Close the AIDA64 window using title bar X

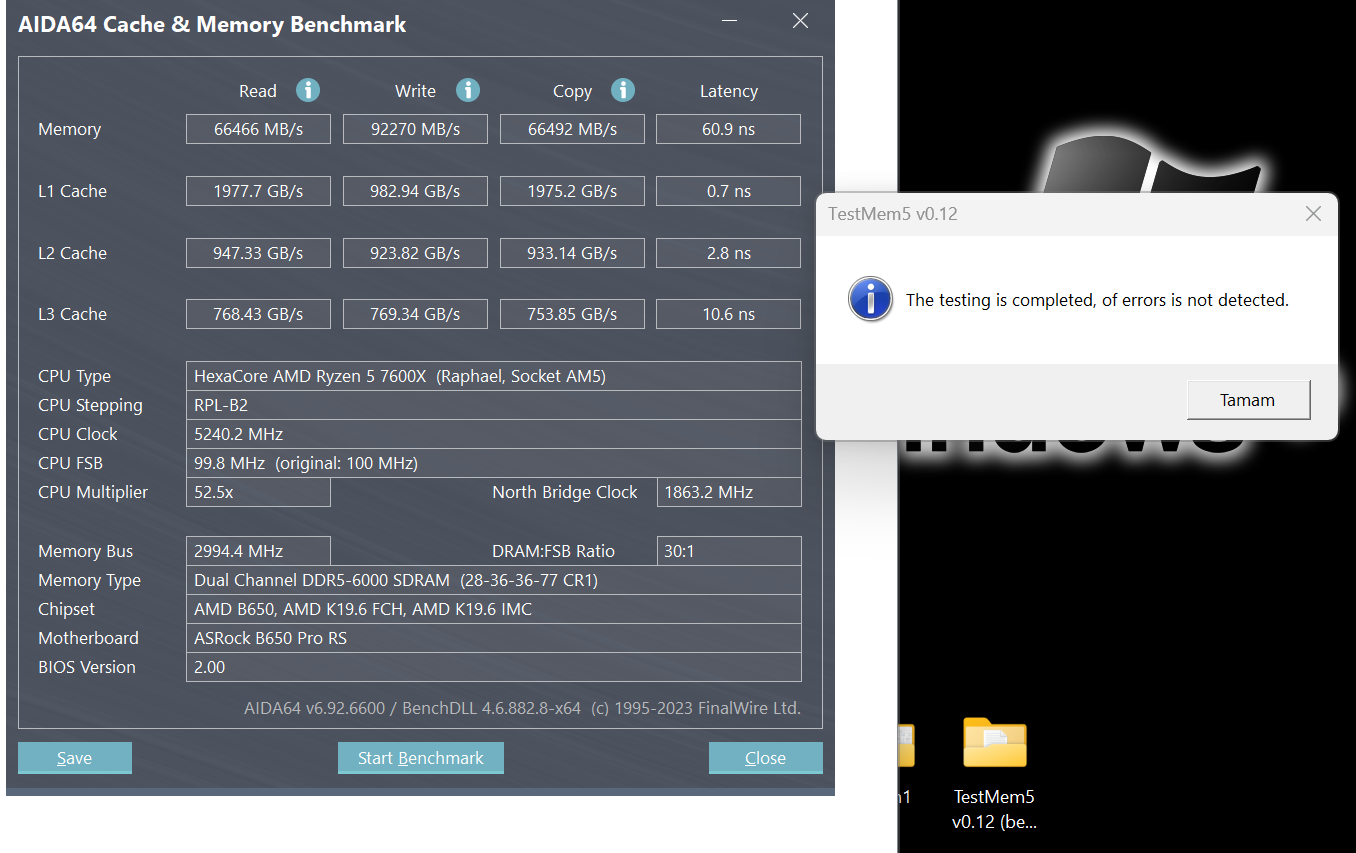tap(800, 20)
